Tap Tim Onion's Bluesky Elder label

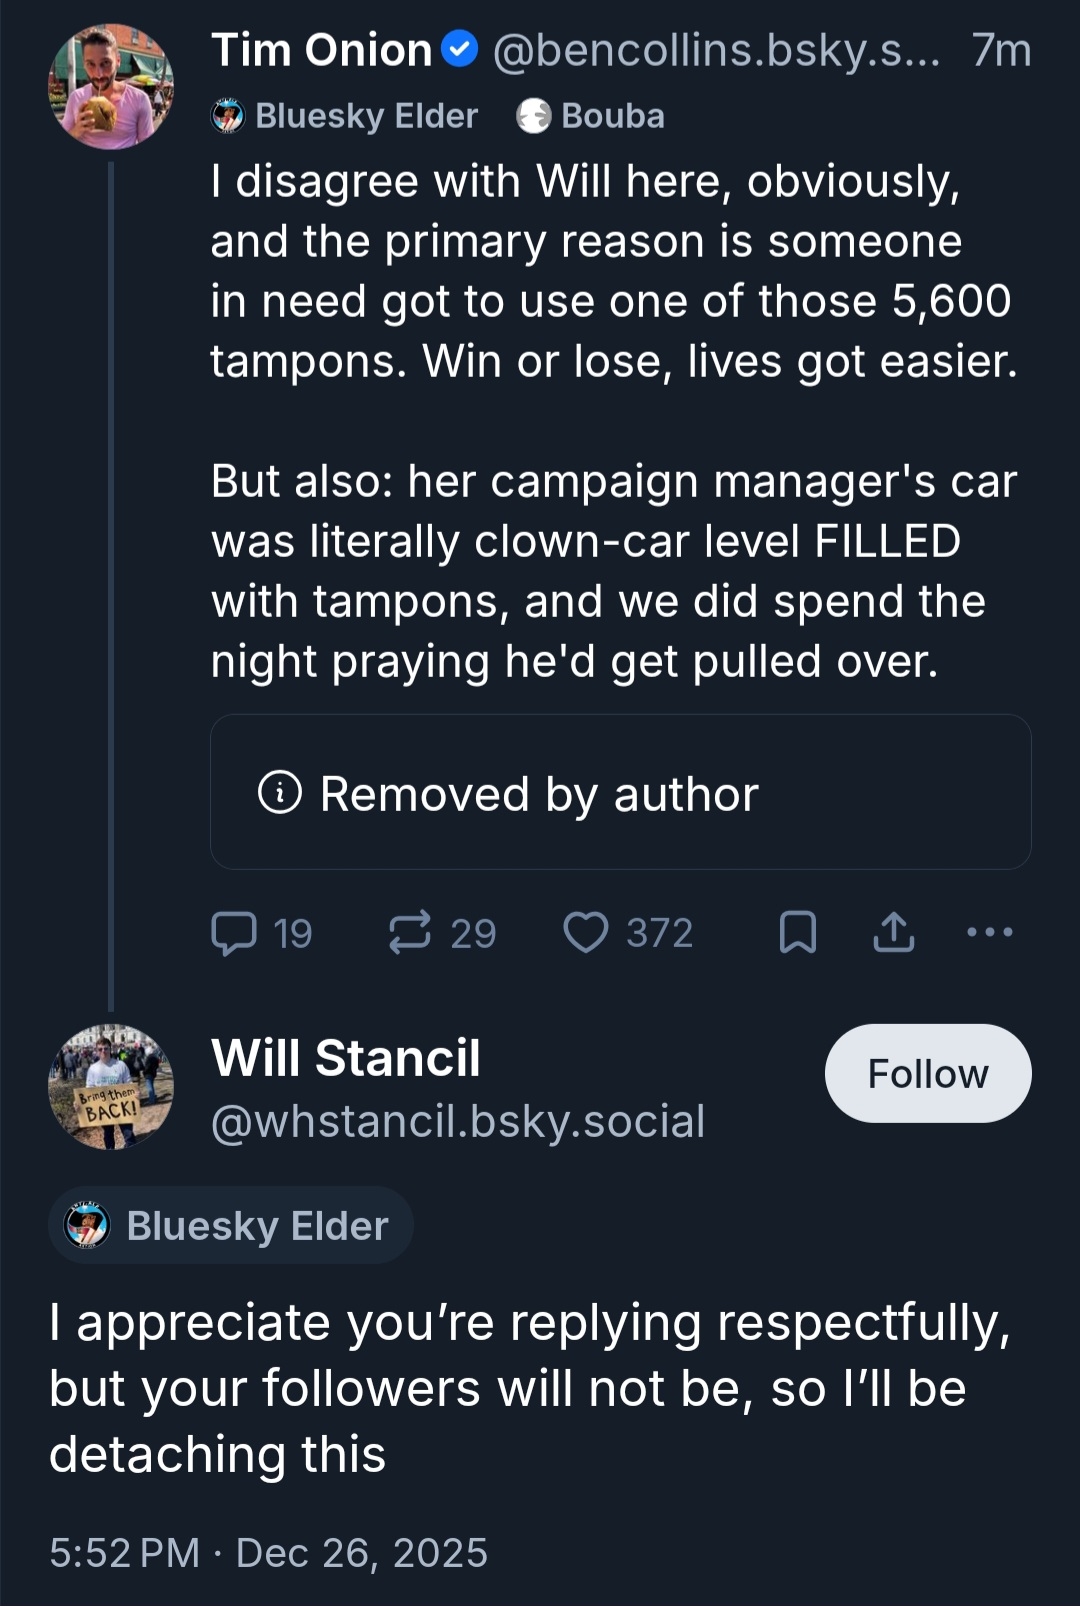pos(345,116)
